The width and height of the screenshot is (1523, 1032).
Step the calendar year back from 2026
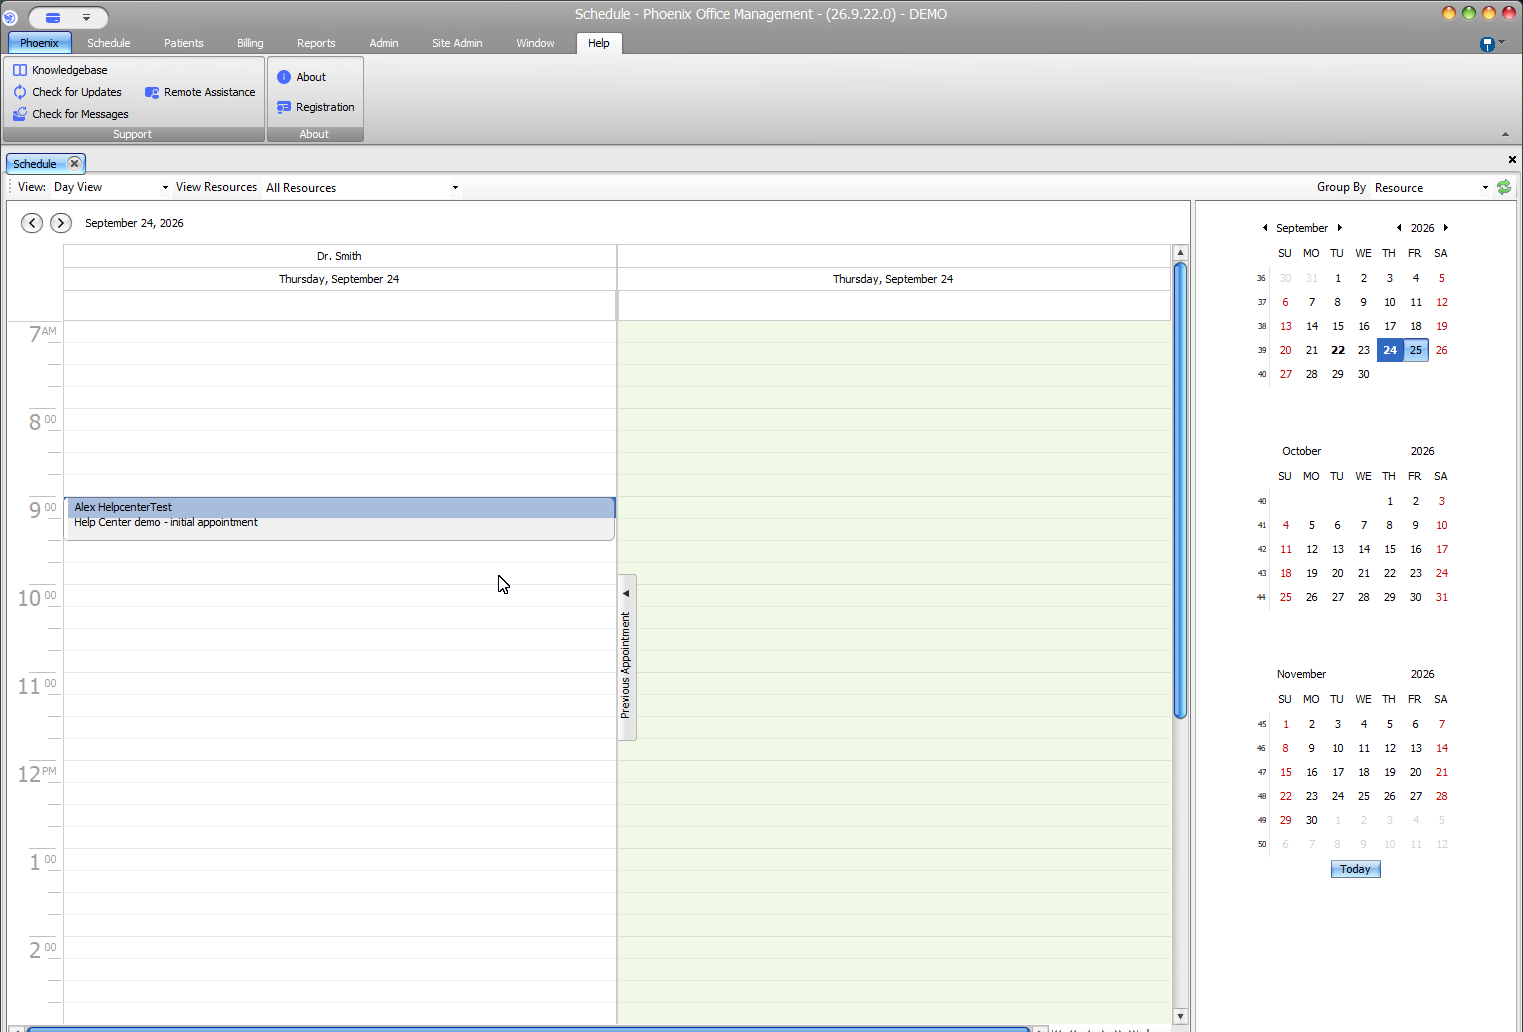click(x=1399, y=228)
